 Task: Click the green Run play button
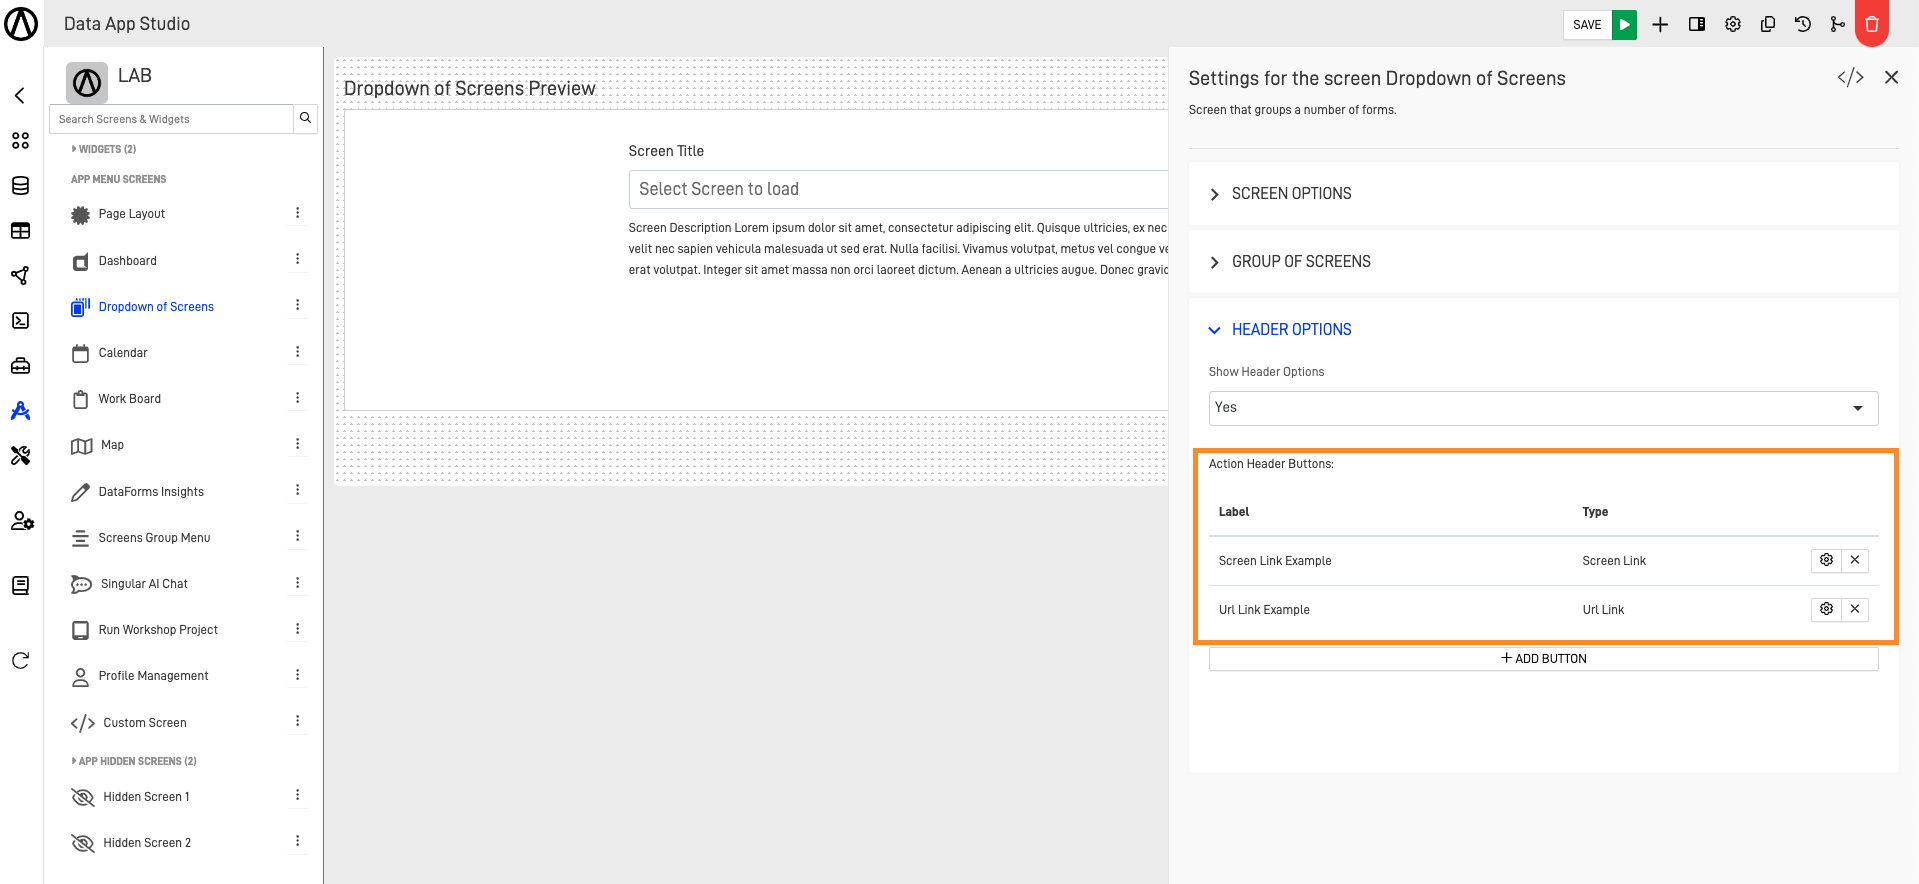click(1624, 24)
